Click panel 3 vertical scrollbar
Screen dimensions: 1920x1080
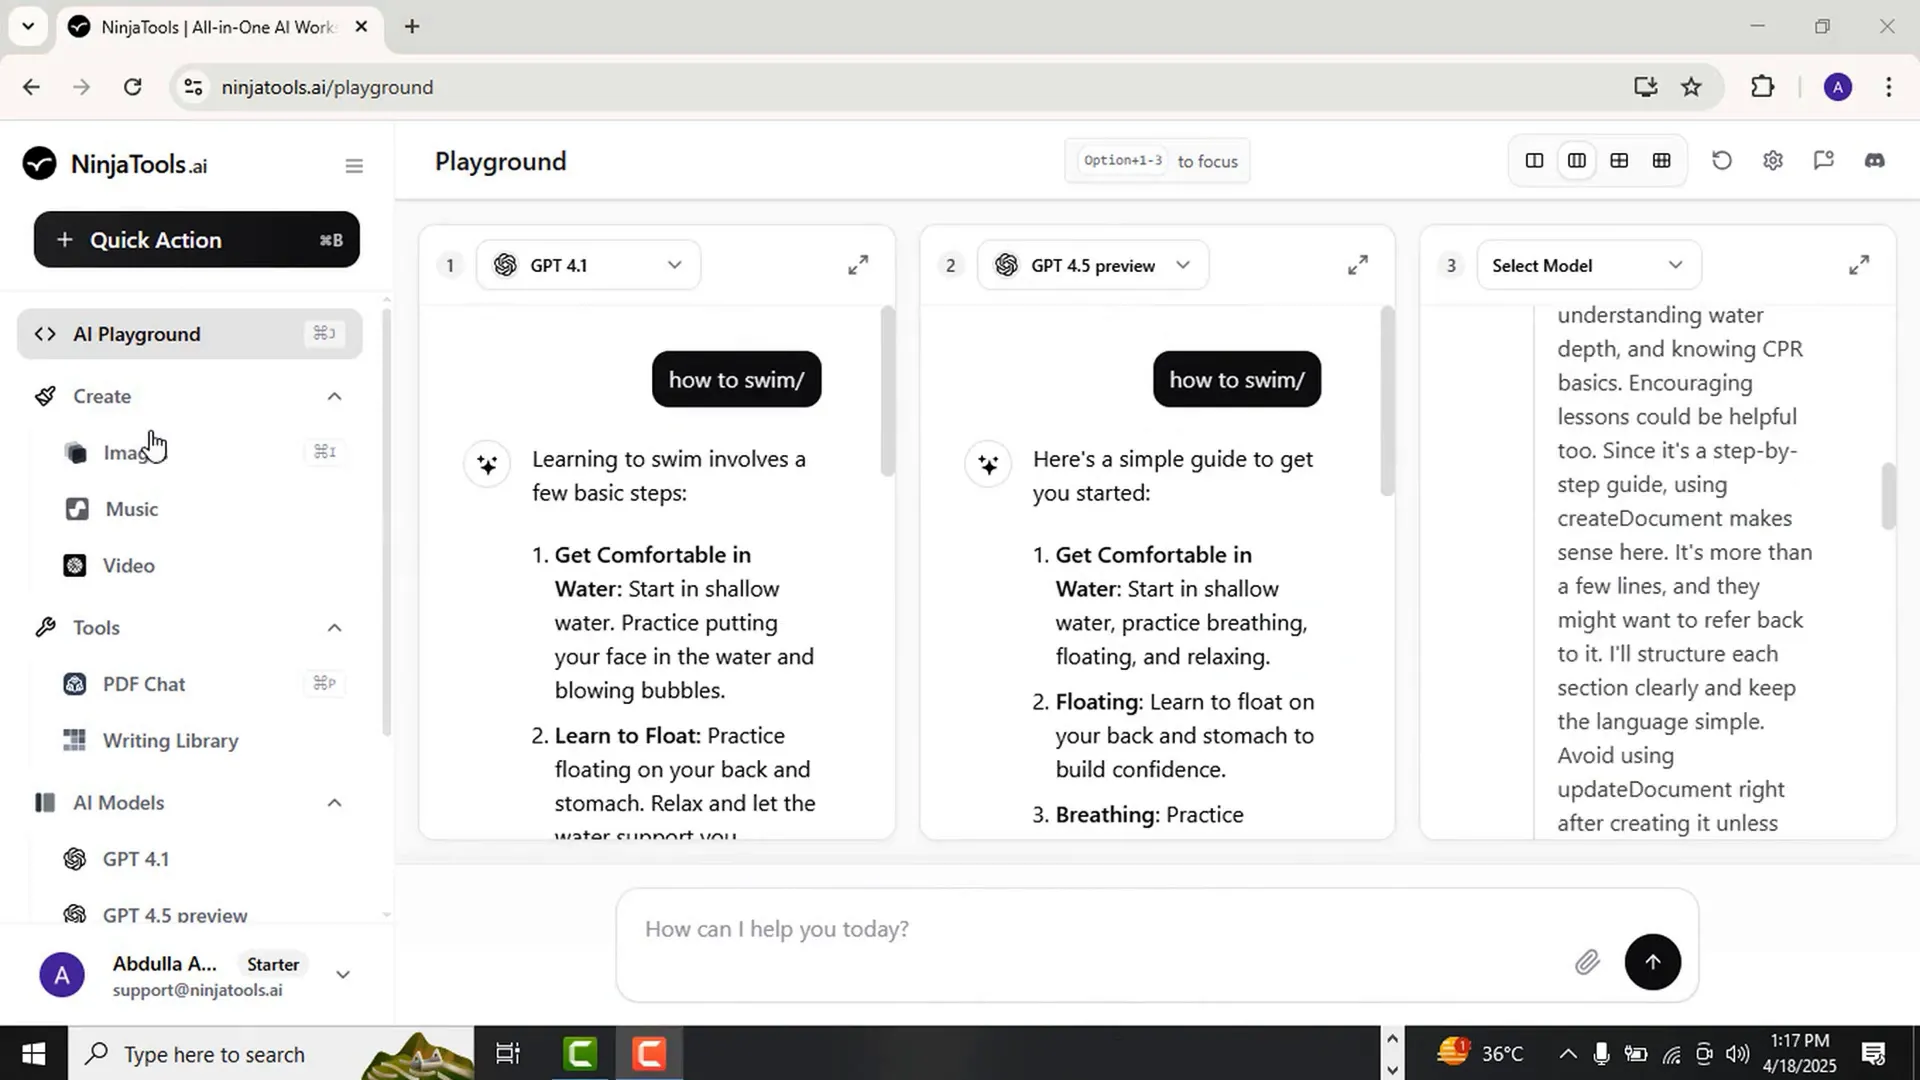point(1888,497)
